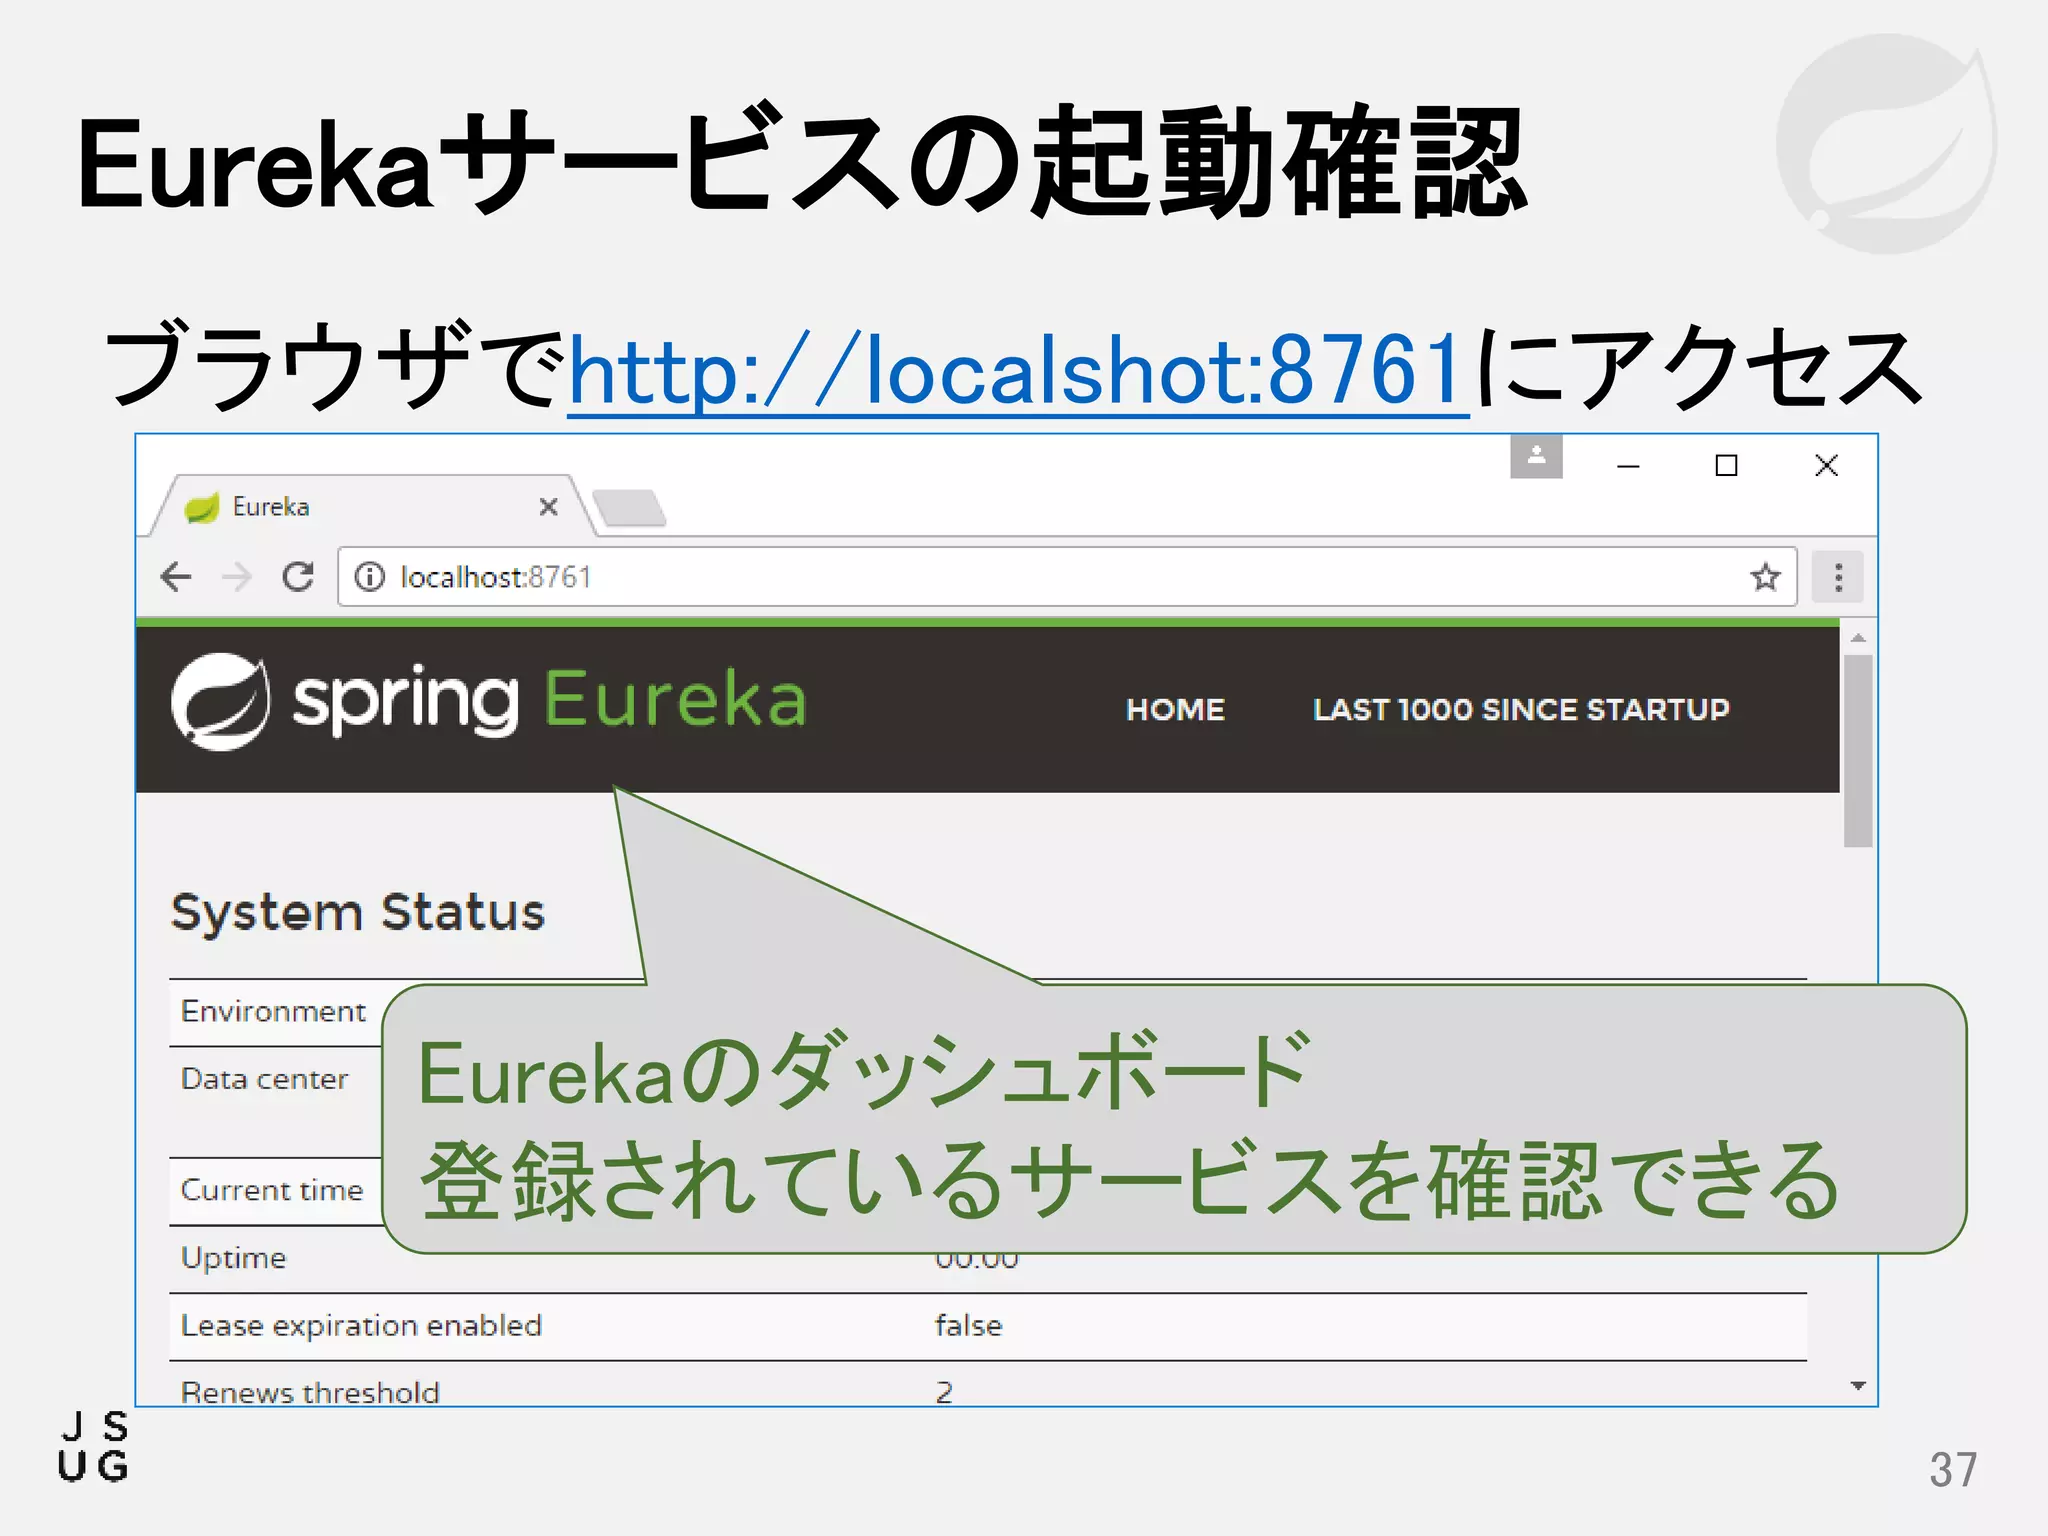Screen dimensions: 2048x1536
Task: Open a new browser tab
Action: pos(628,508)
